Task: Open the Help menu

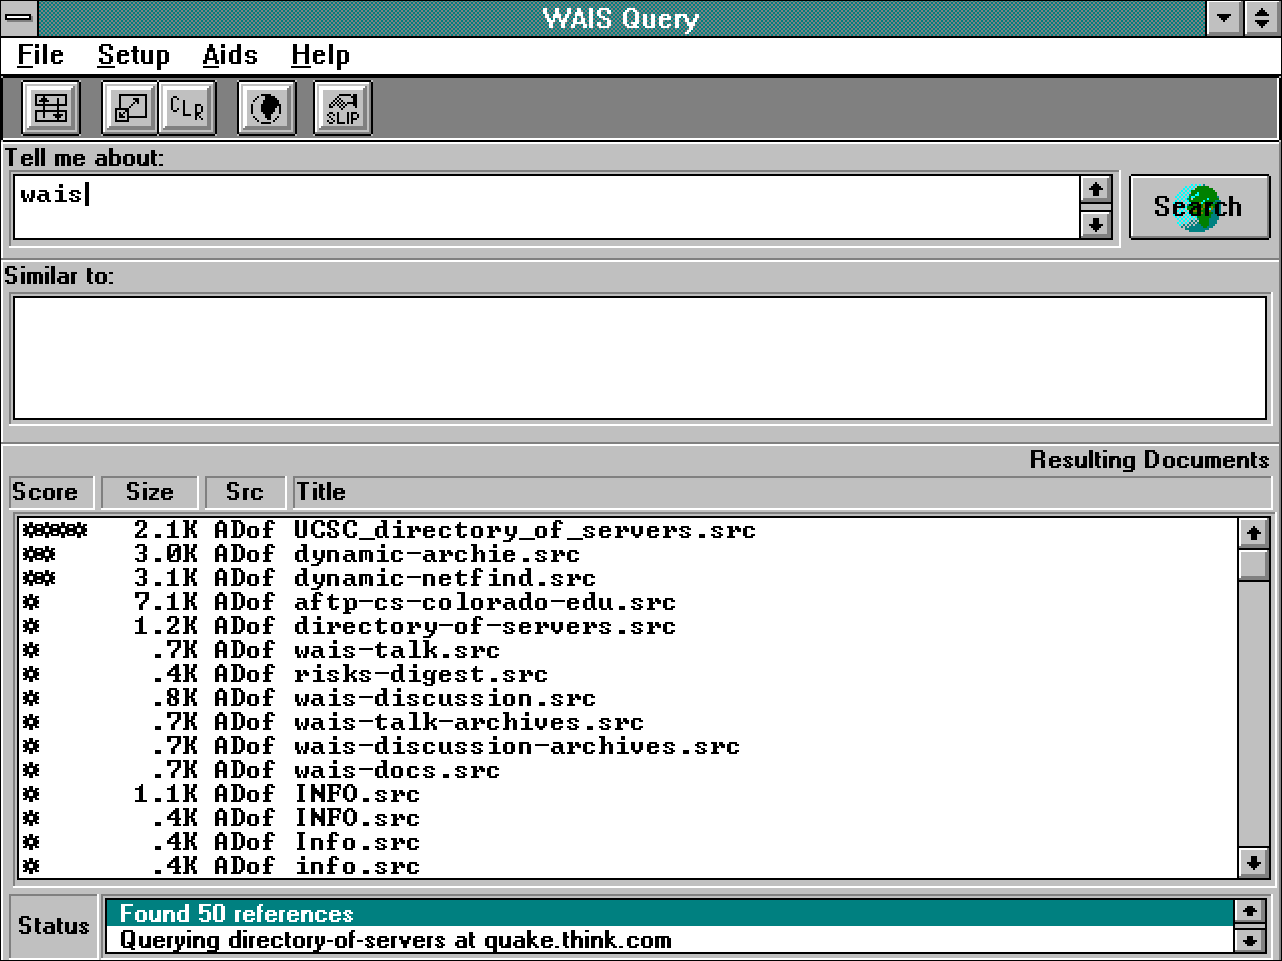Action: pos(320,55)
